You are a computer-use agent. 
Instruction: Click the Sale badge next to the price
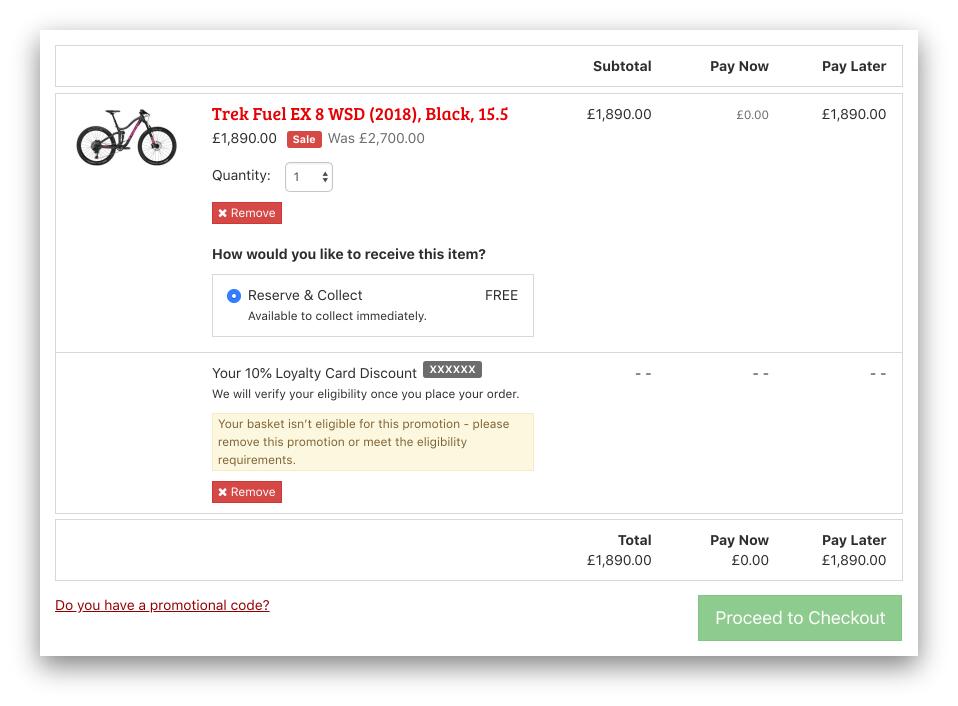point(303,139)
